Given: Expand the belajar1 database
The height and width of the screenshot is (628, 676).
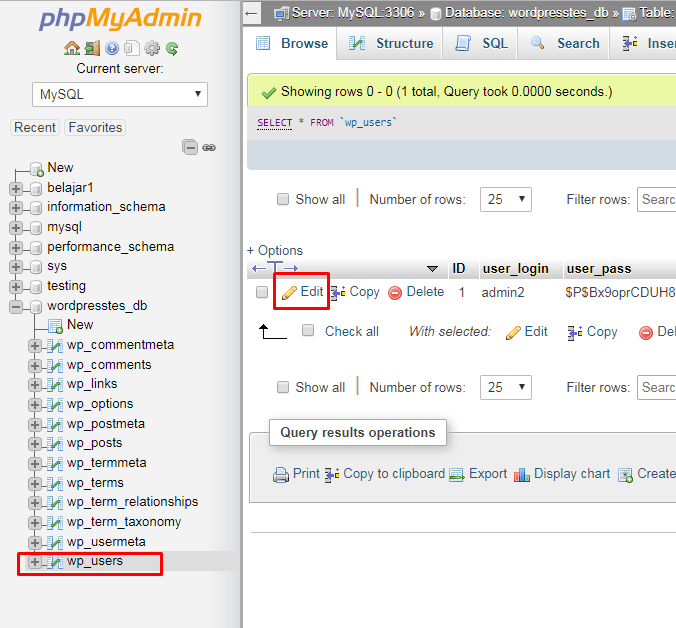Looking at the screenshot, I should pyautogui.click(x=16, y=188).
